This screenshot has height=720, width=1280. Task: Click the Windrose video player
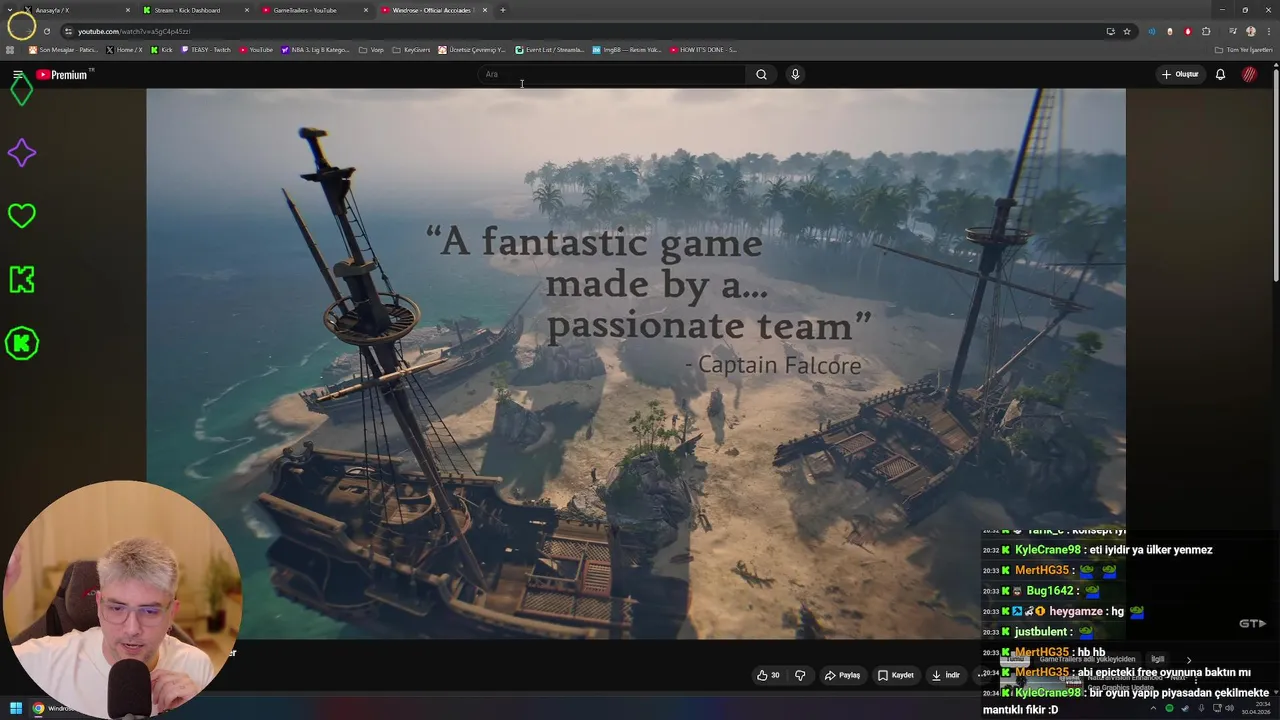[636, 363]
